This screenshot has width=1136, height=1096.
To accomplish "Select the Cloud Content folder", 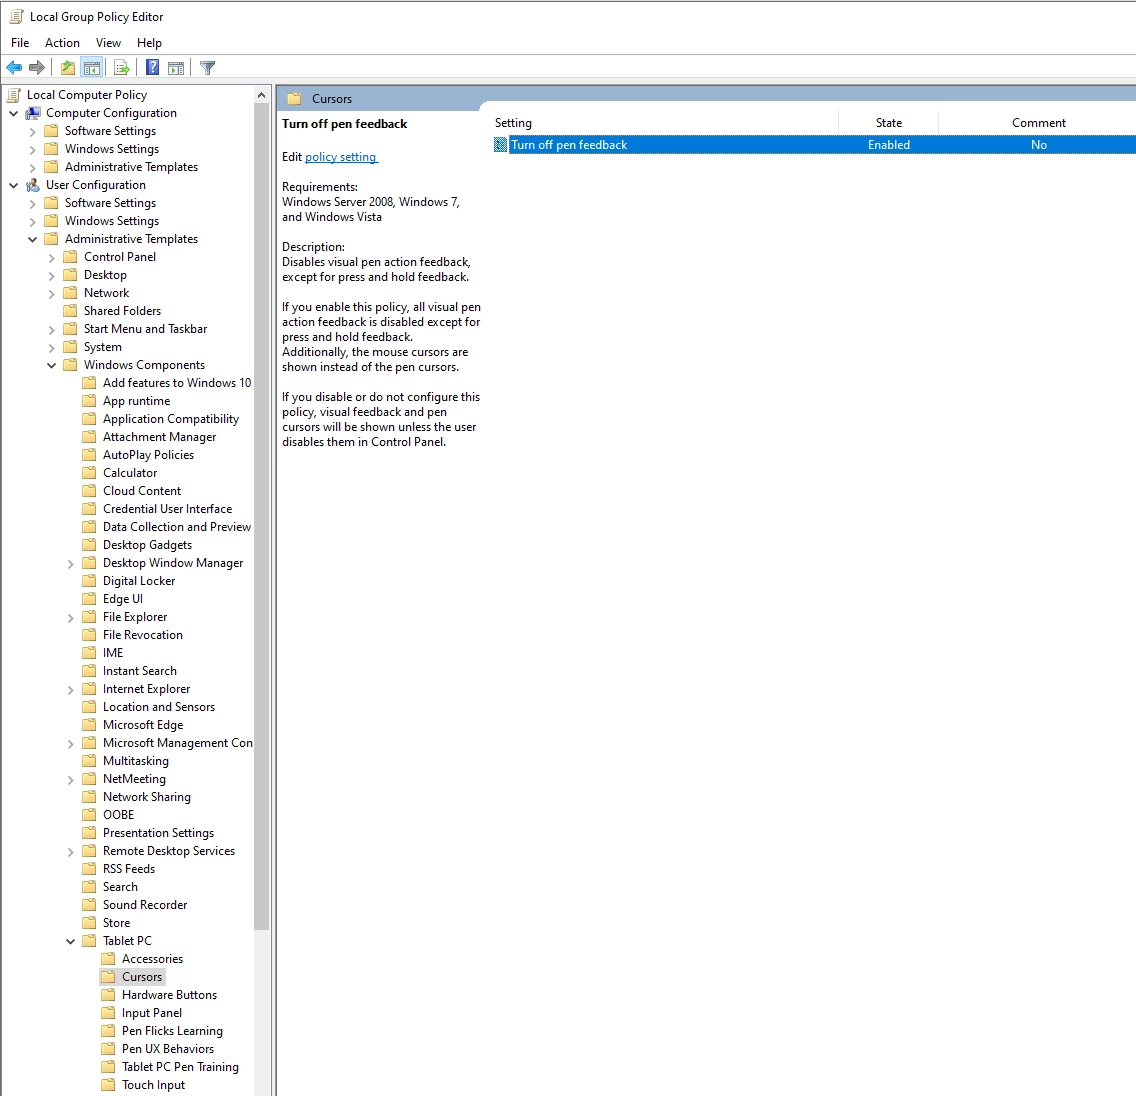I will 142,490.
